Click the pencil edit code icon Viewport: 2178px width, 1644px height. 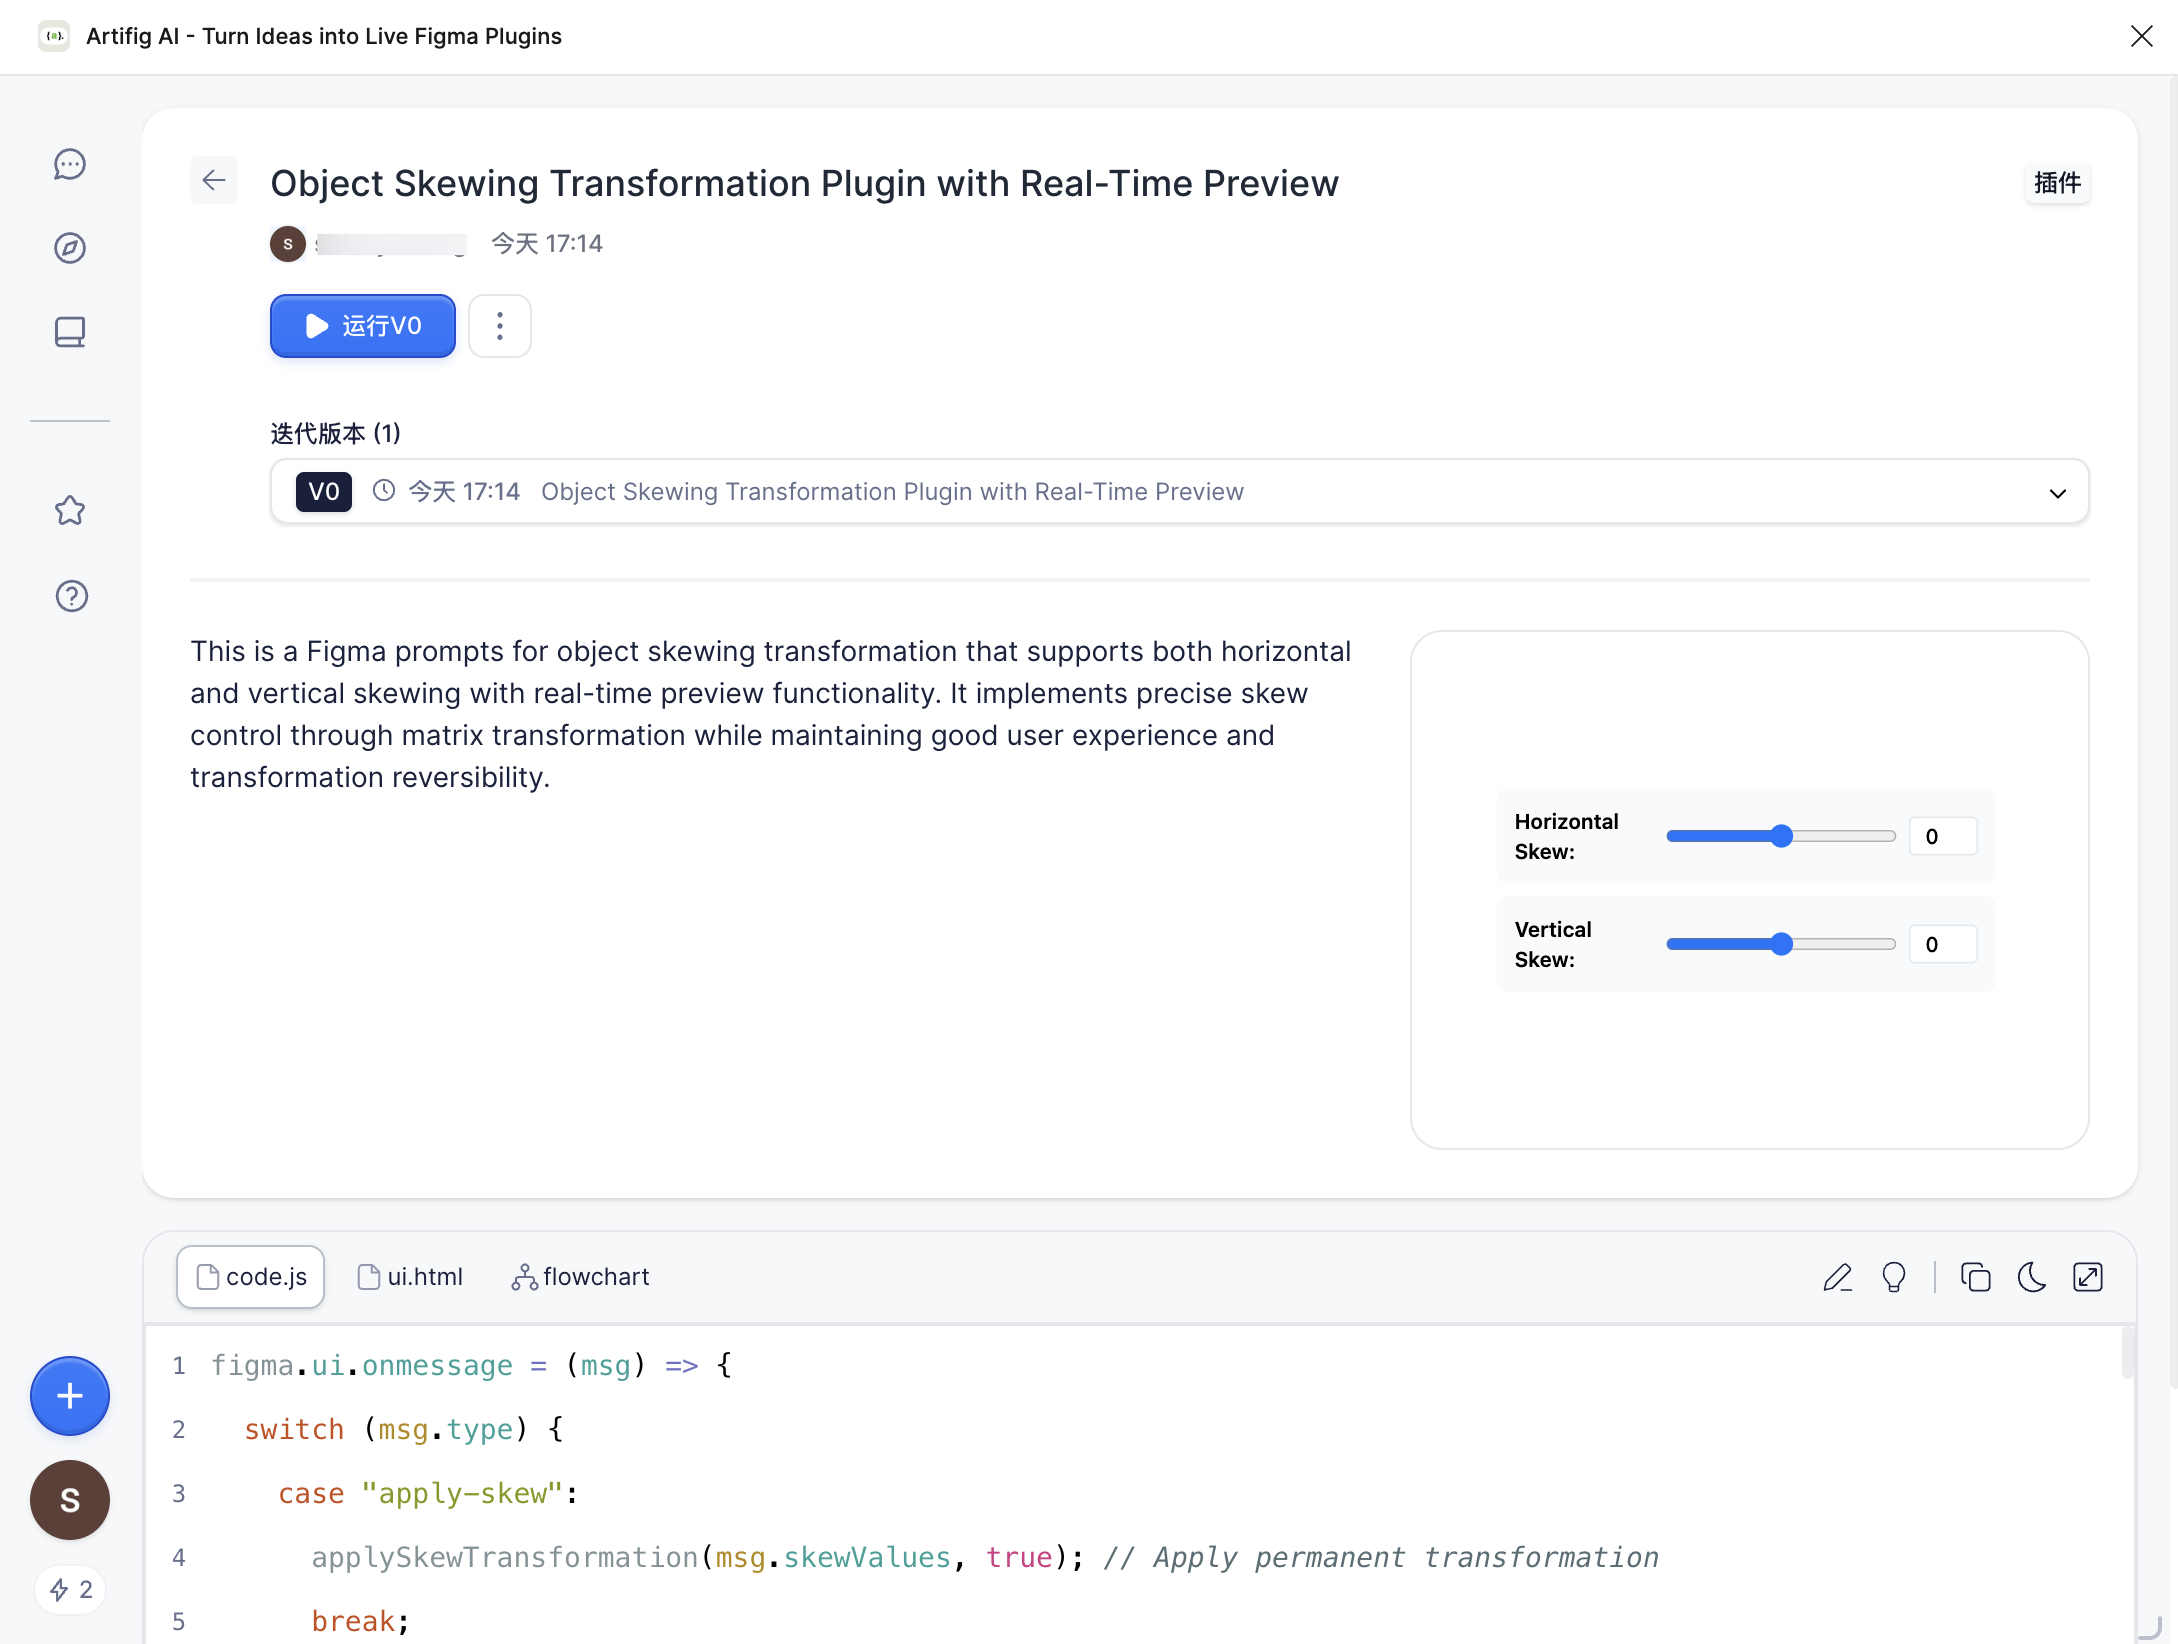(x=1837, y=1277)
